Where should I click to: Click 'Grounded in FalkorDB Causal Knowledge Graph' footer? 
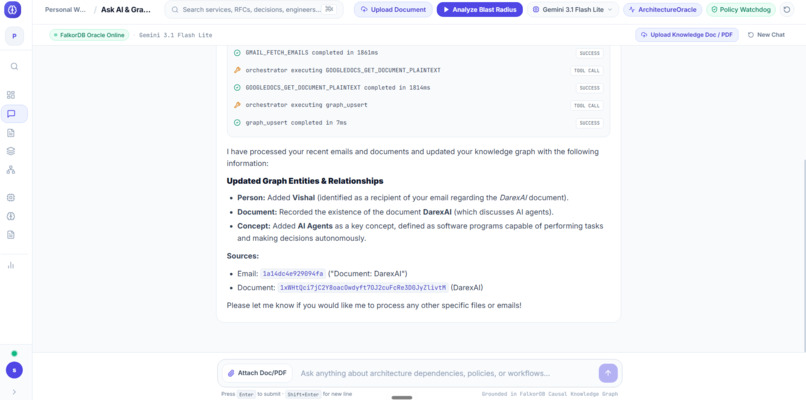[x=549, y=394]
